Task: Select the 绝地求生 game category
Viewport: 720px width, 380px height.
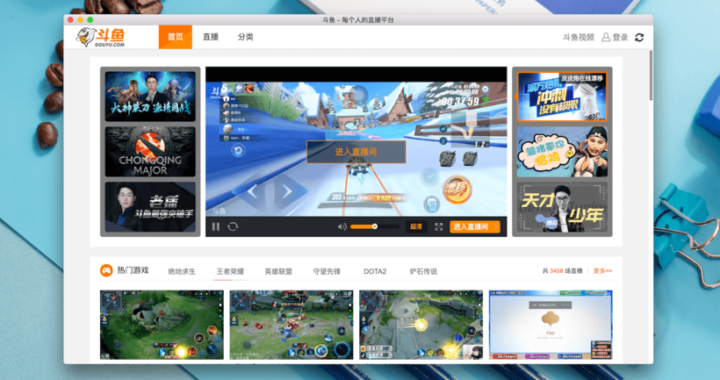Action: coord(182,272)
